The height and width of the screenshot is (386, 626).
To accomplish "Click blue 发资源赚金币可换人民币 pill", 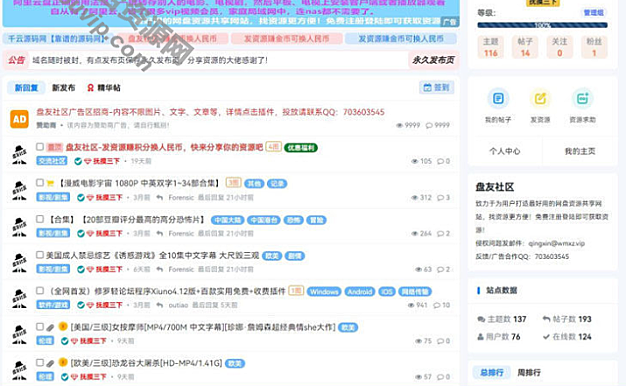I will (401, 39).
